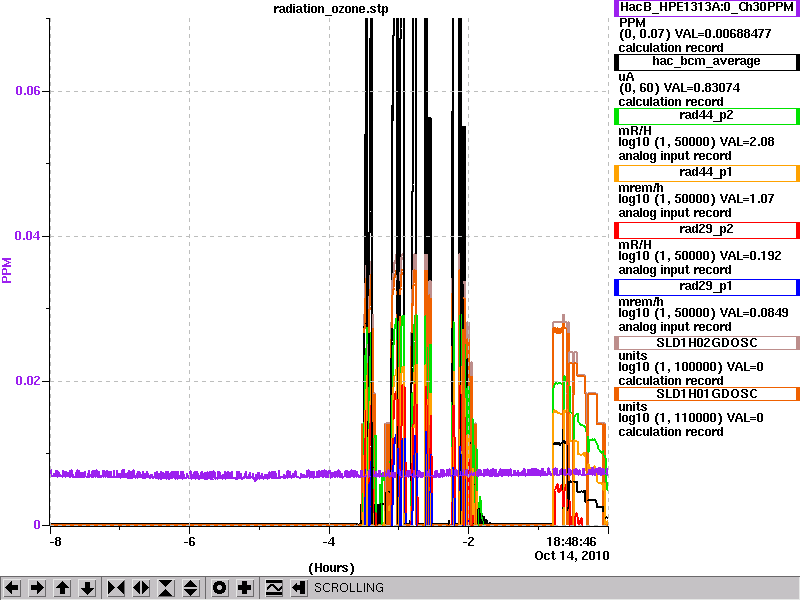The height and width of the screenshot is (600, 800).
Task: Click the pan left arrow icon
Action: click(x=12, y=588)
